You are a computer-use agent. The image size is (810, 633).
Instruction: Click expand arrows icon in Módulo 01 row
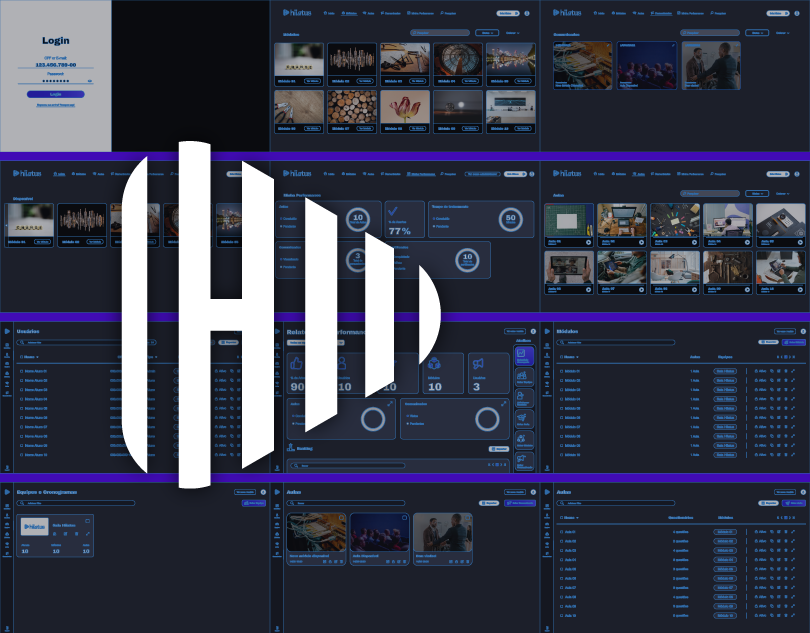(x=792, y=371)
